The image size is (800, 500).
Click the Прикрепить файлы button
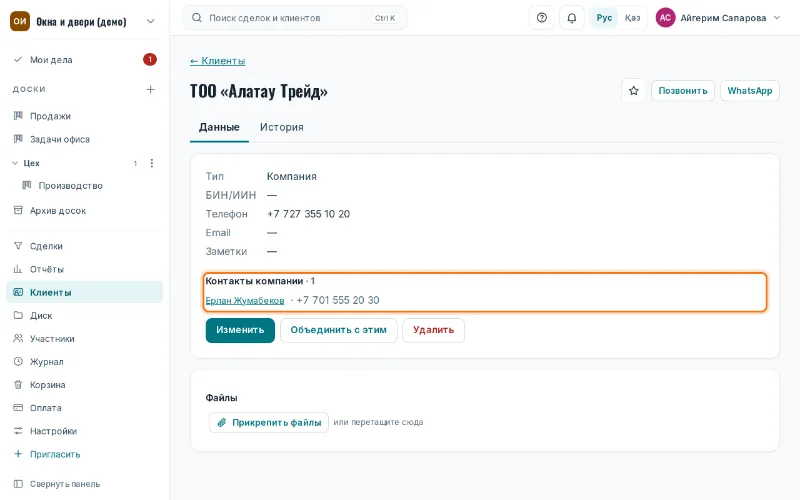pyautogui.click(x=268, y=422)
